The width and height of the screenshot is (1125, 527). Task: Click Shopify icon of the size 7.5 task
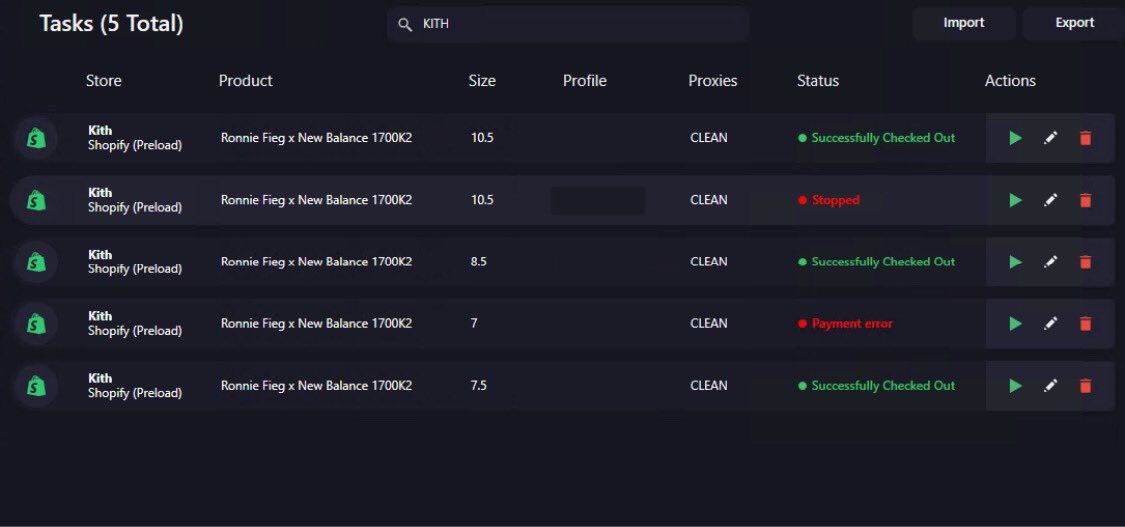pos(36,386)
